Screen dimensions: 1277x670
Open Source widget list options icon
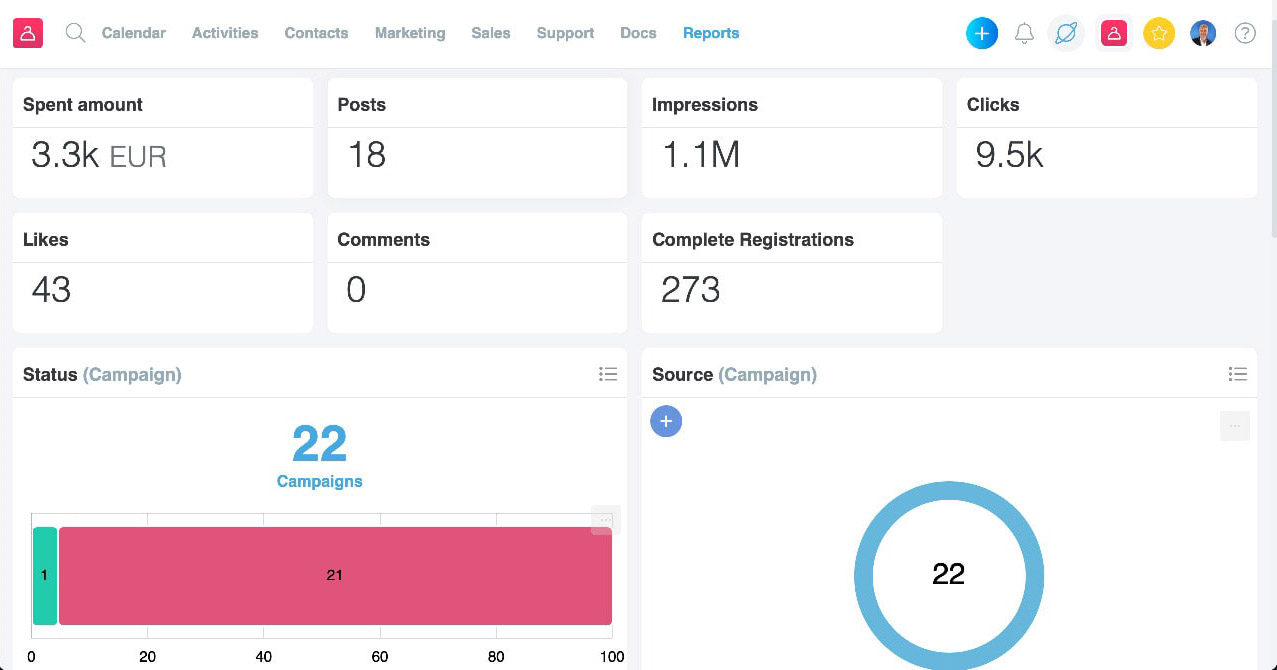[1237, 374]
